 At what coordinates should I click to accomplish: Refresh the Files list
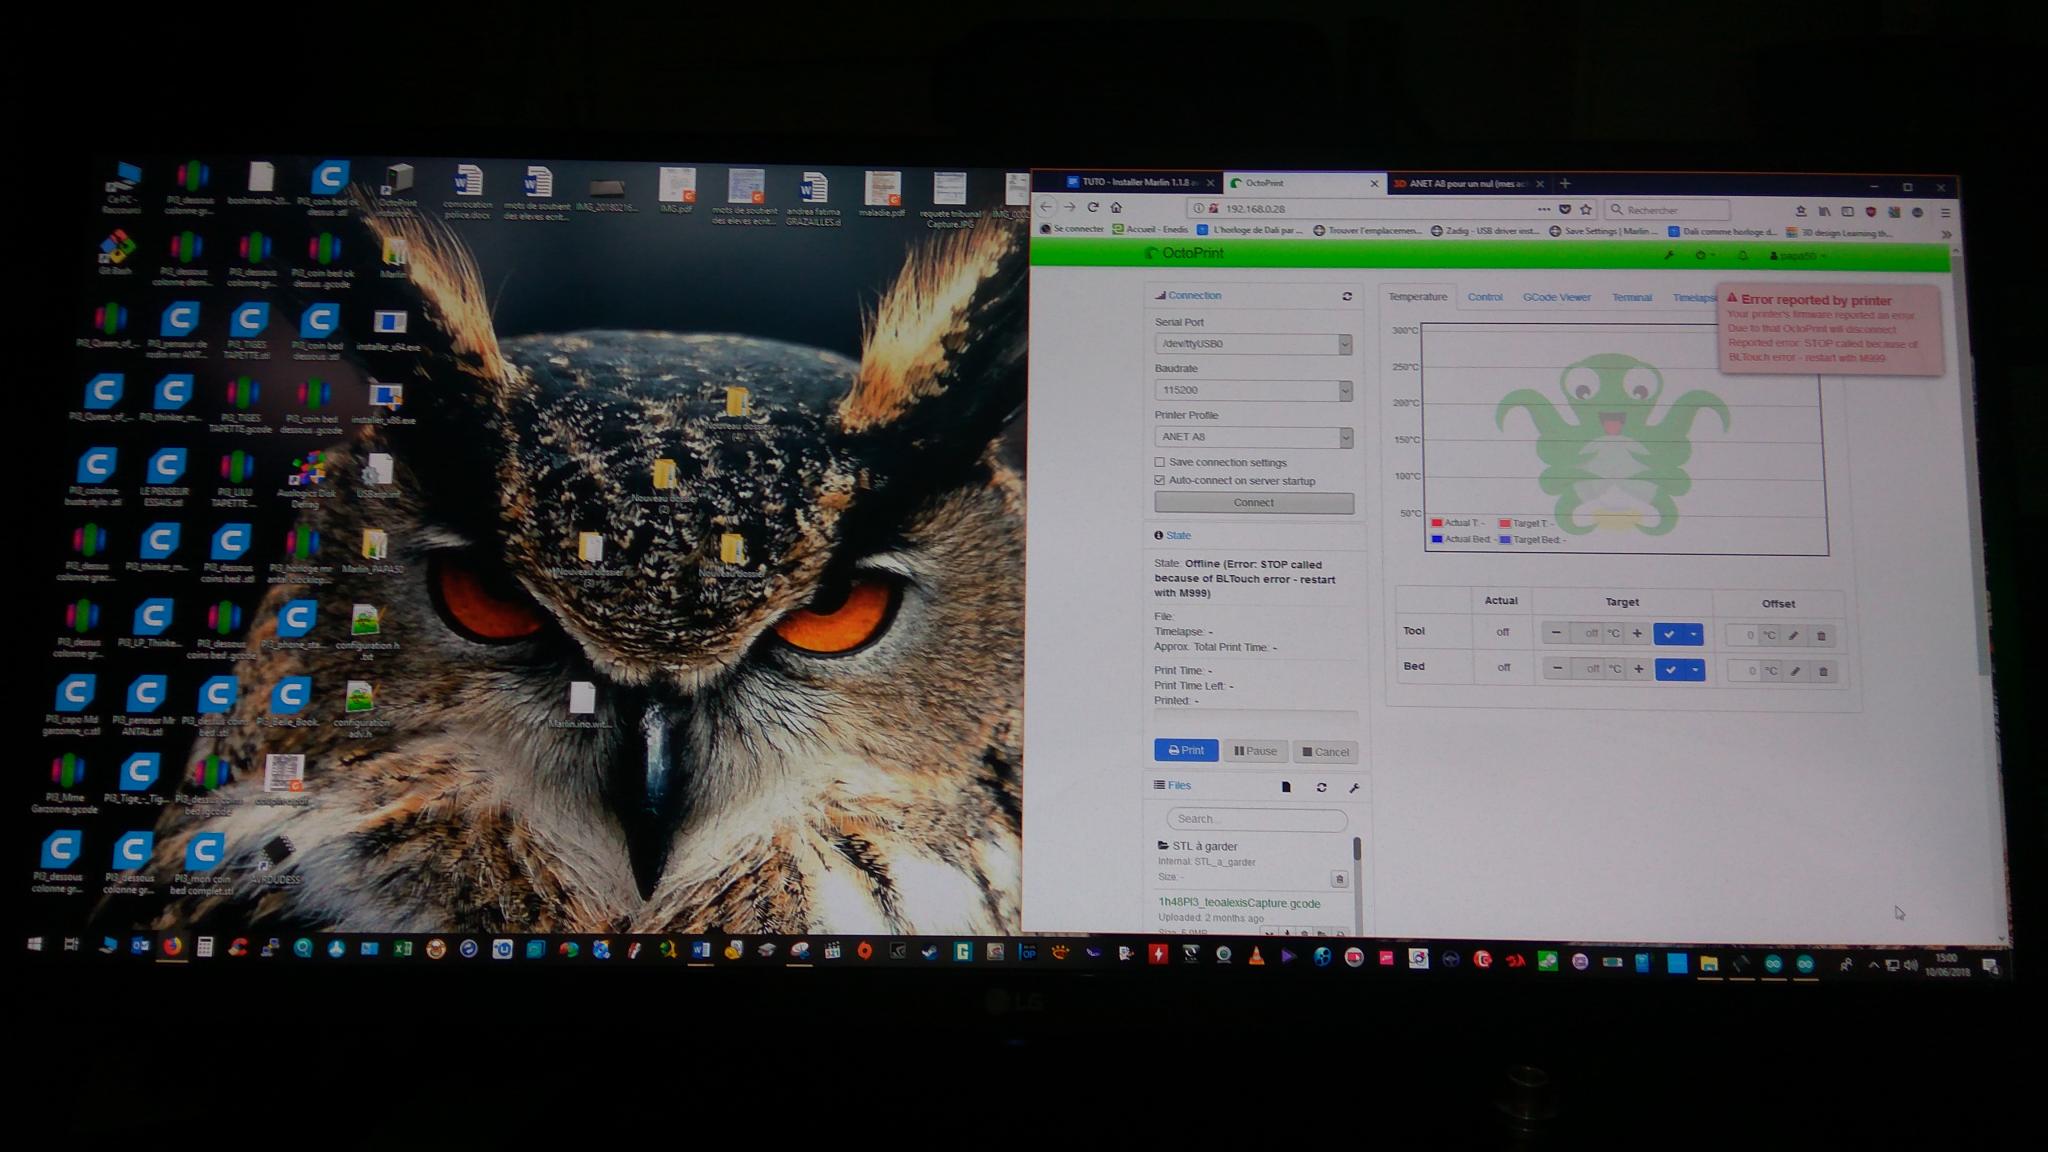[1321, 788]
